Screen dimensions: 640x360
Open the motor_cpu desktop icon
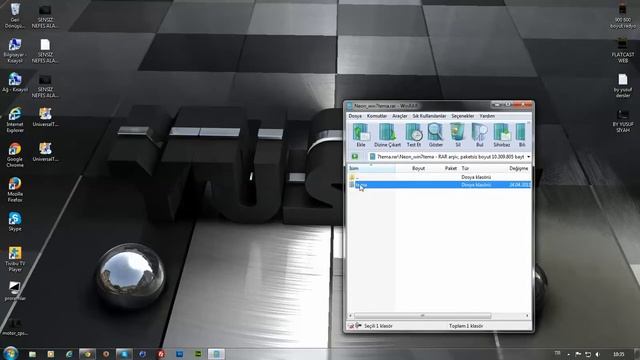[15, 327]
